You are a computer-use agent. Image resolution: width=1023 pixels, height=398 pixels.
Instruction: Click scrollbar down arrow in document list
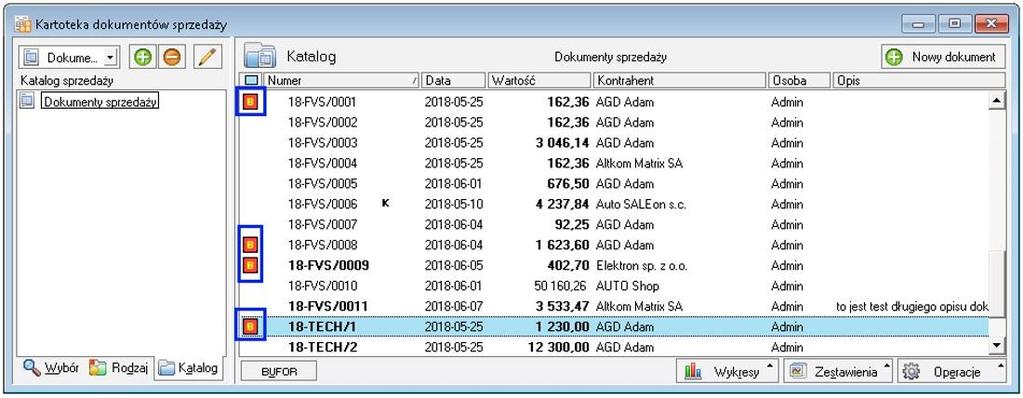(x=997, y=345)
